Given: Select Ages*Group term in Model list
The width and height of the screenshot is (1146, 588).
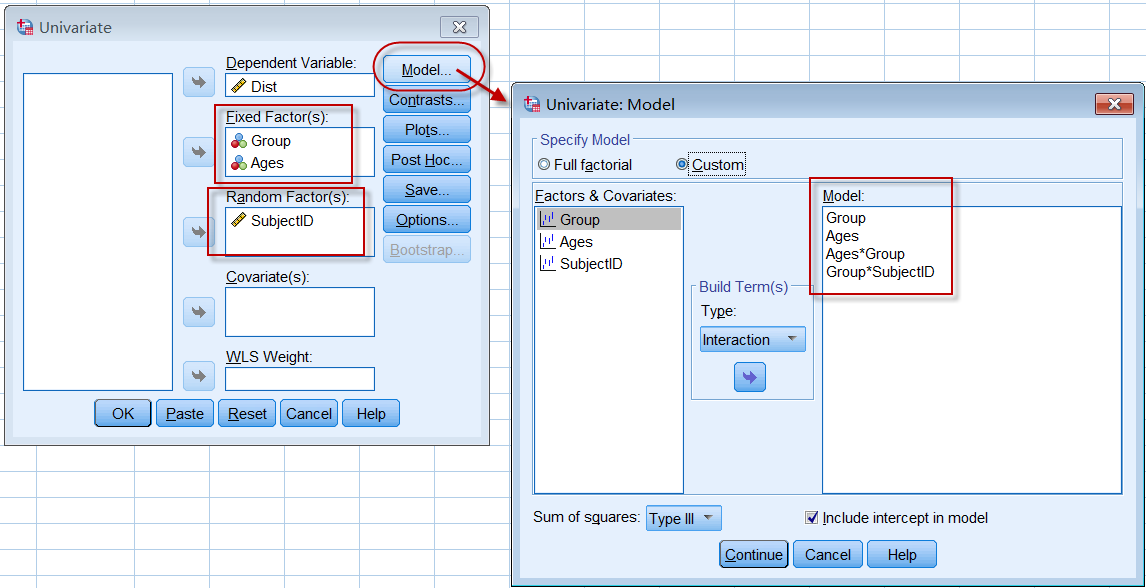Looking at the screenshot, I should pyautogui.click(x=864, y=254).
